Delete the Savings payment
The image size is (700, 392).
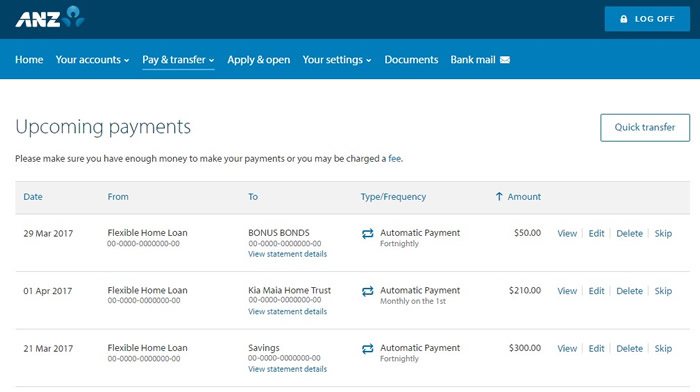(629, 349)
